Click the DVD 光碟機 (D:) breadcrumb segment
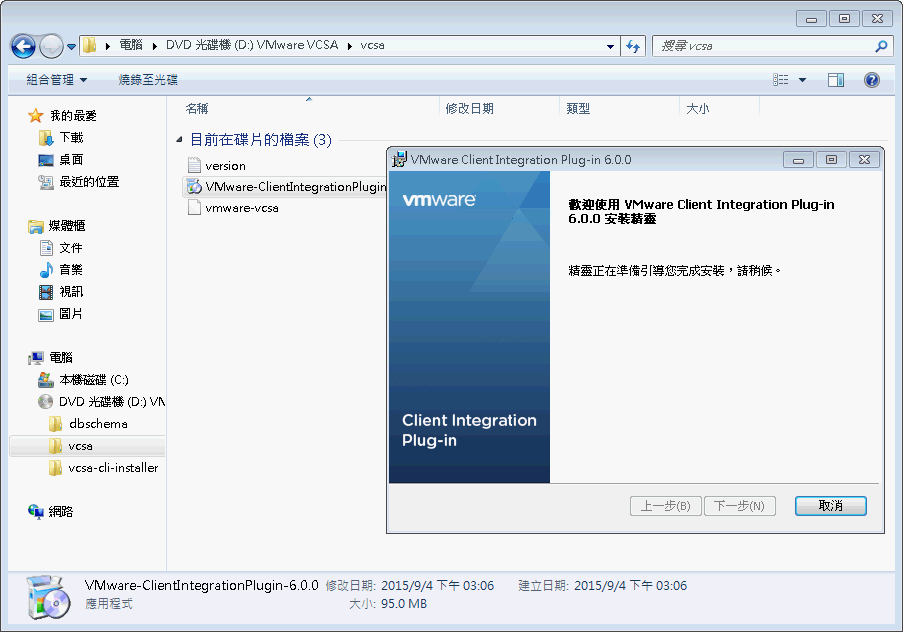Screen dimensions: 903x632 tap(252, 46)
